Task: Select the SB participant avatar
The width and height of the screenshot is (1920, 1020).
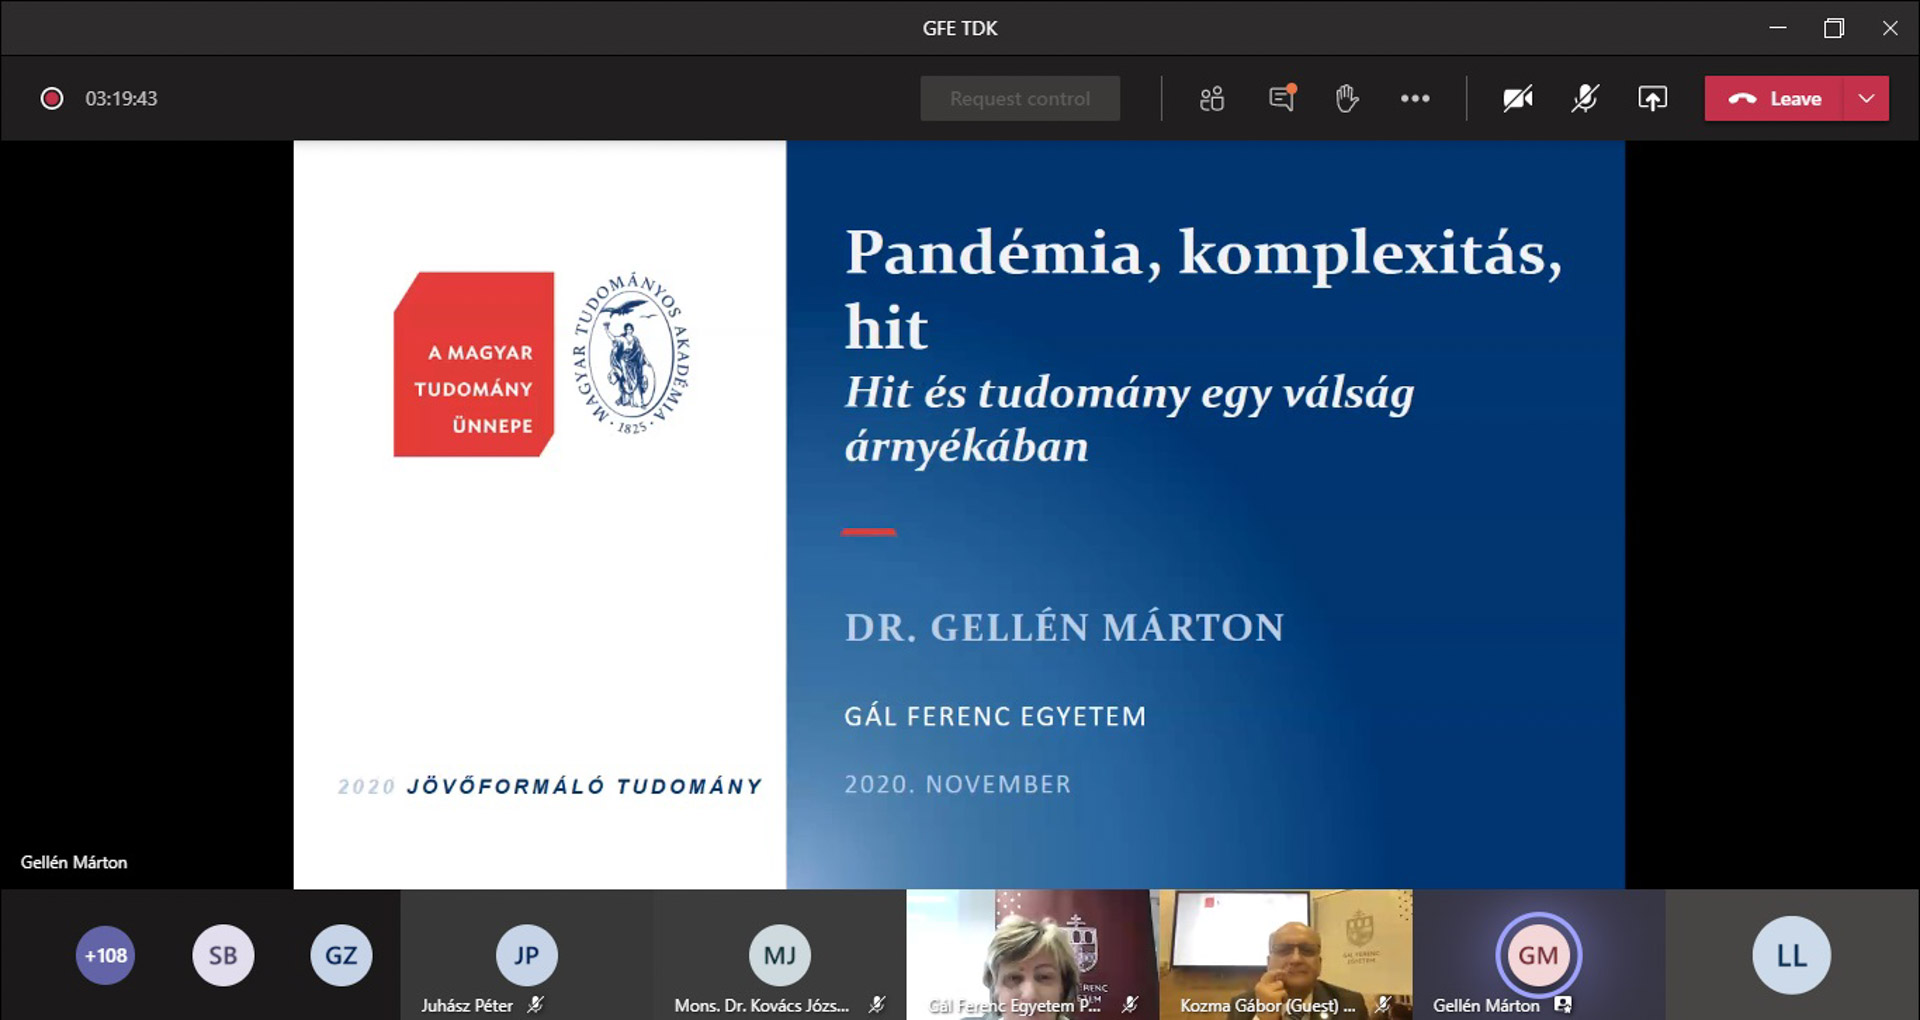Action: [223, 955]
